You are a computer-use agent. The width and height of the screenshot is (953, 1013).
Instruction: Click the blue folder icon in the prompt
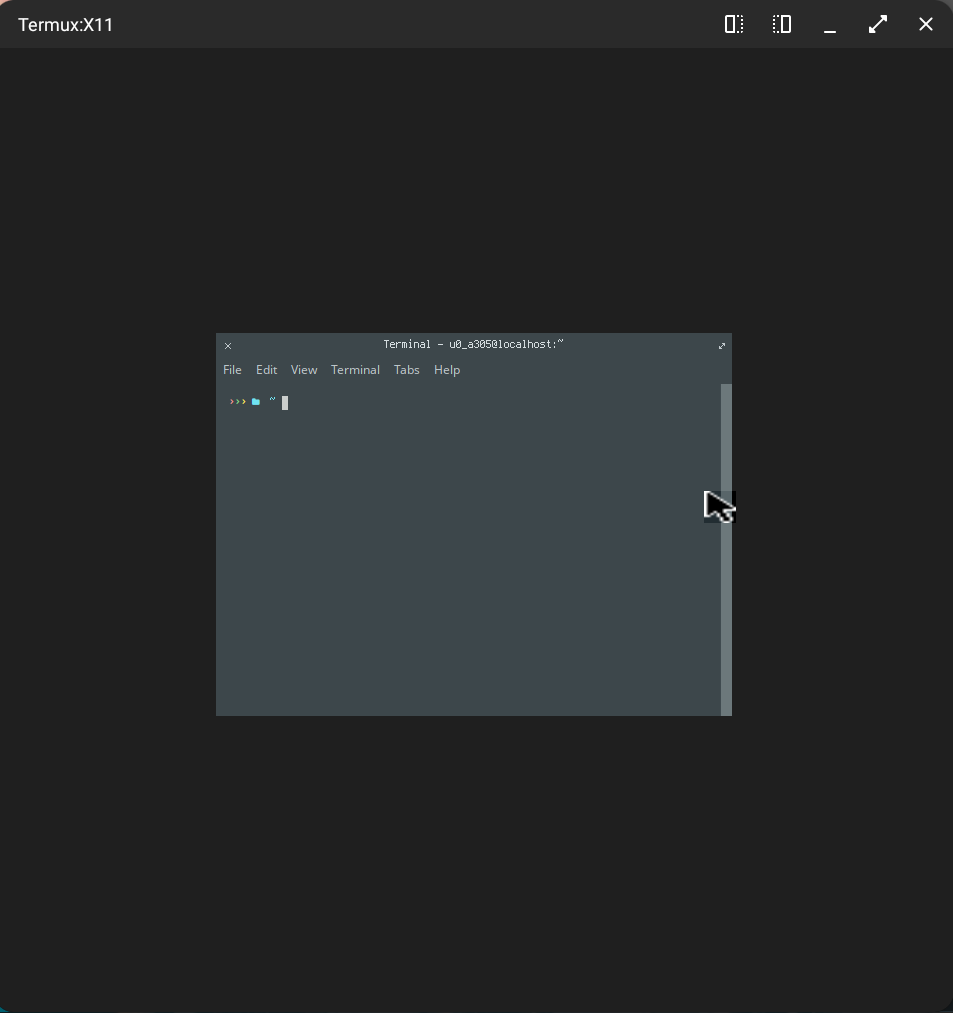pos(256,402)
